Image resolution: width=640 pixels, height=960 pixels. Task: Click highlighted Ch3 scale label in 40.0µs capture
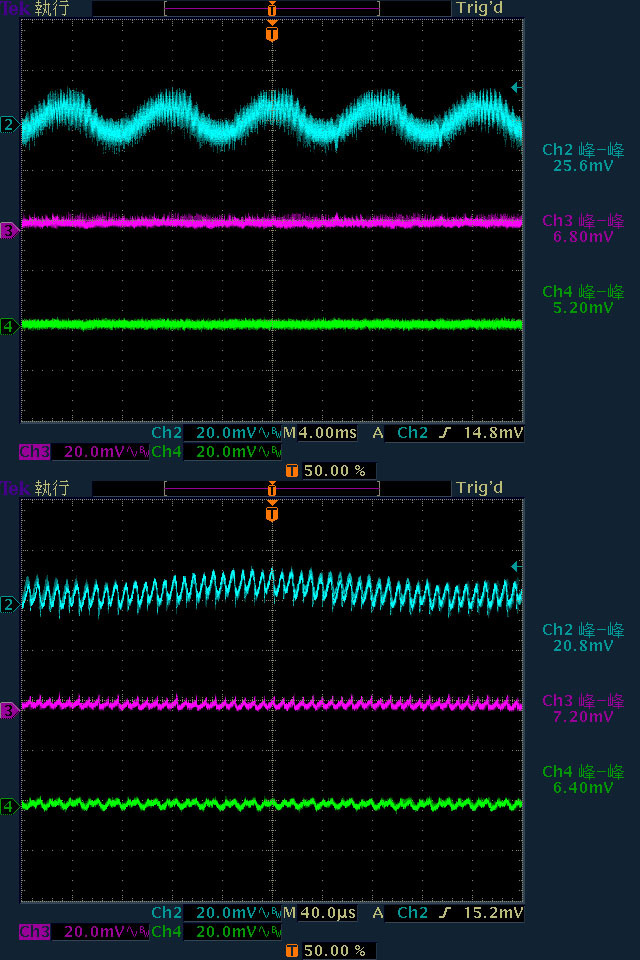[34, 932]
